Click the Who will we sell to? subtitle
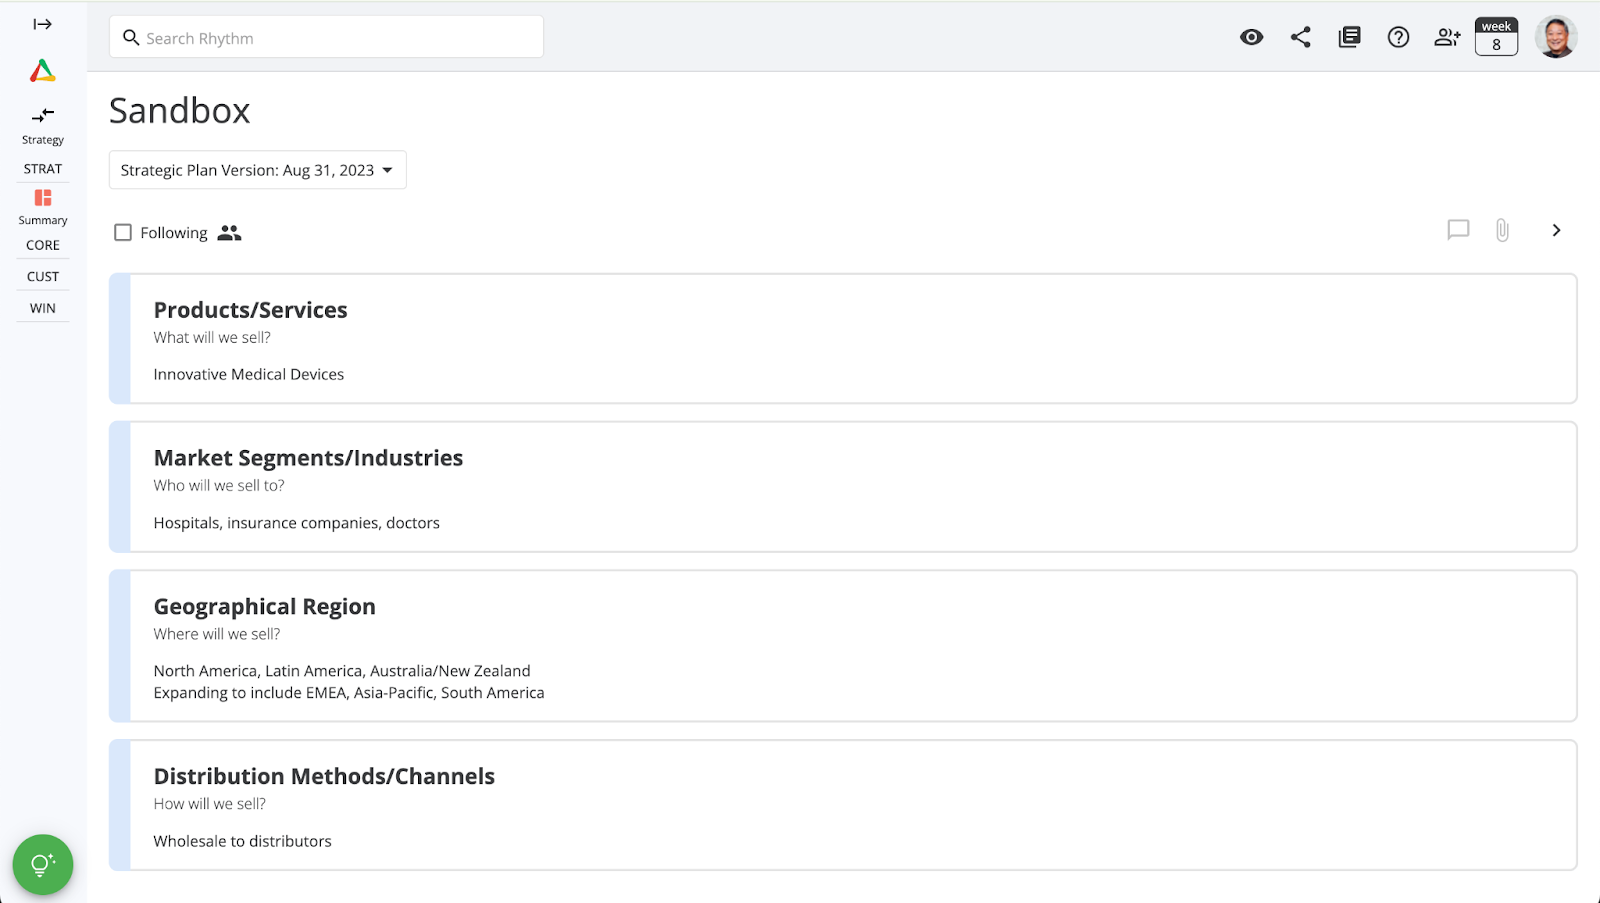 [219, 486]
